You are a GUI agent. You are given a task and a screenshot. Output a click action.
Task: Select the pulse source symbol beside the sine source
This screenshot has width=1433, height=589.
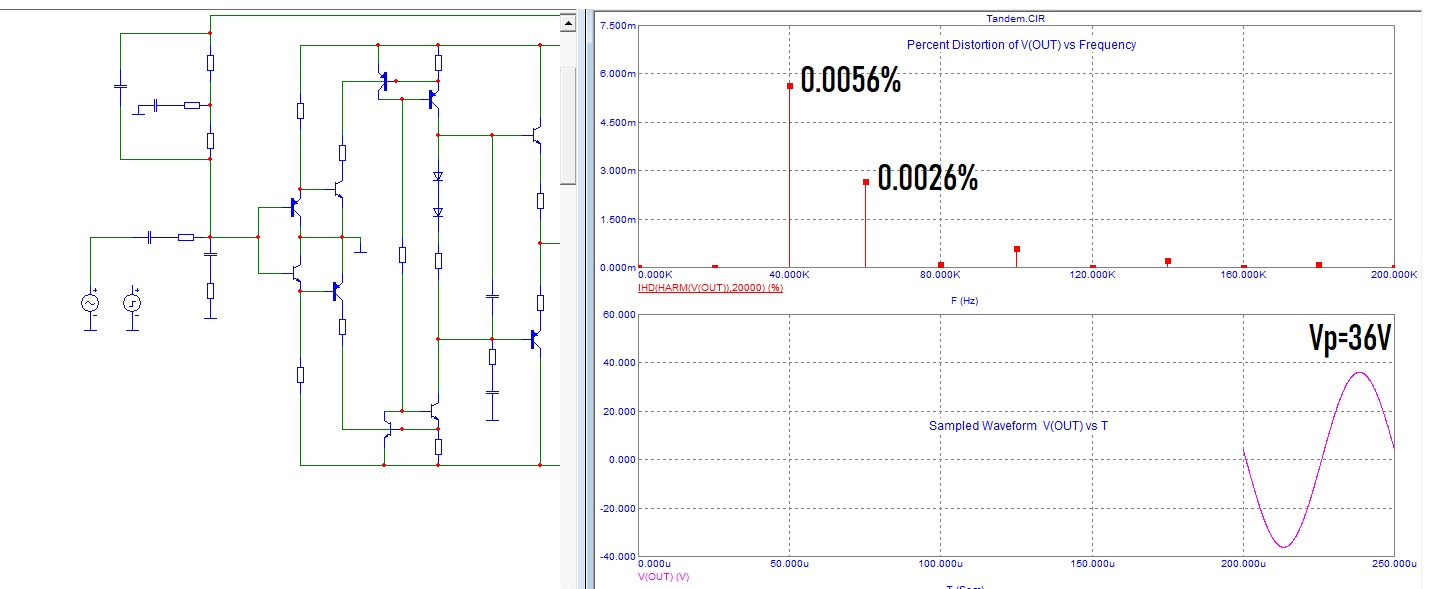tap(132, 303)
